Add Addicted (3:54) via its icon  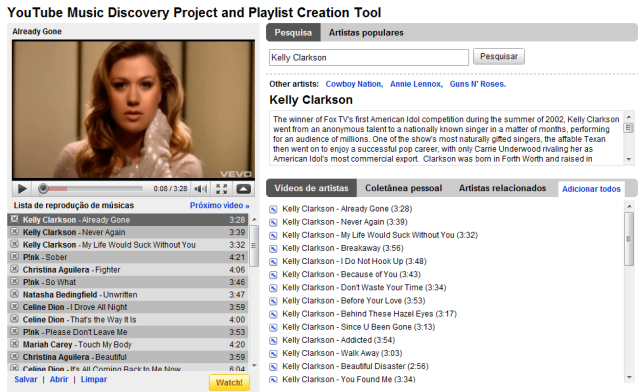[x=273, y=340]
